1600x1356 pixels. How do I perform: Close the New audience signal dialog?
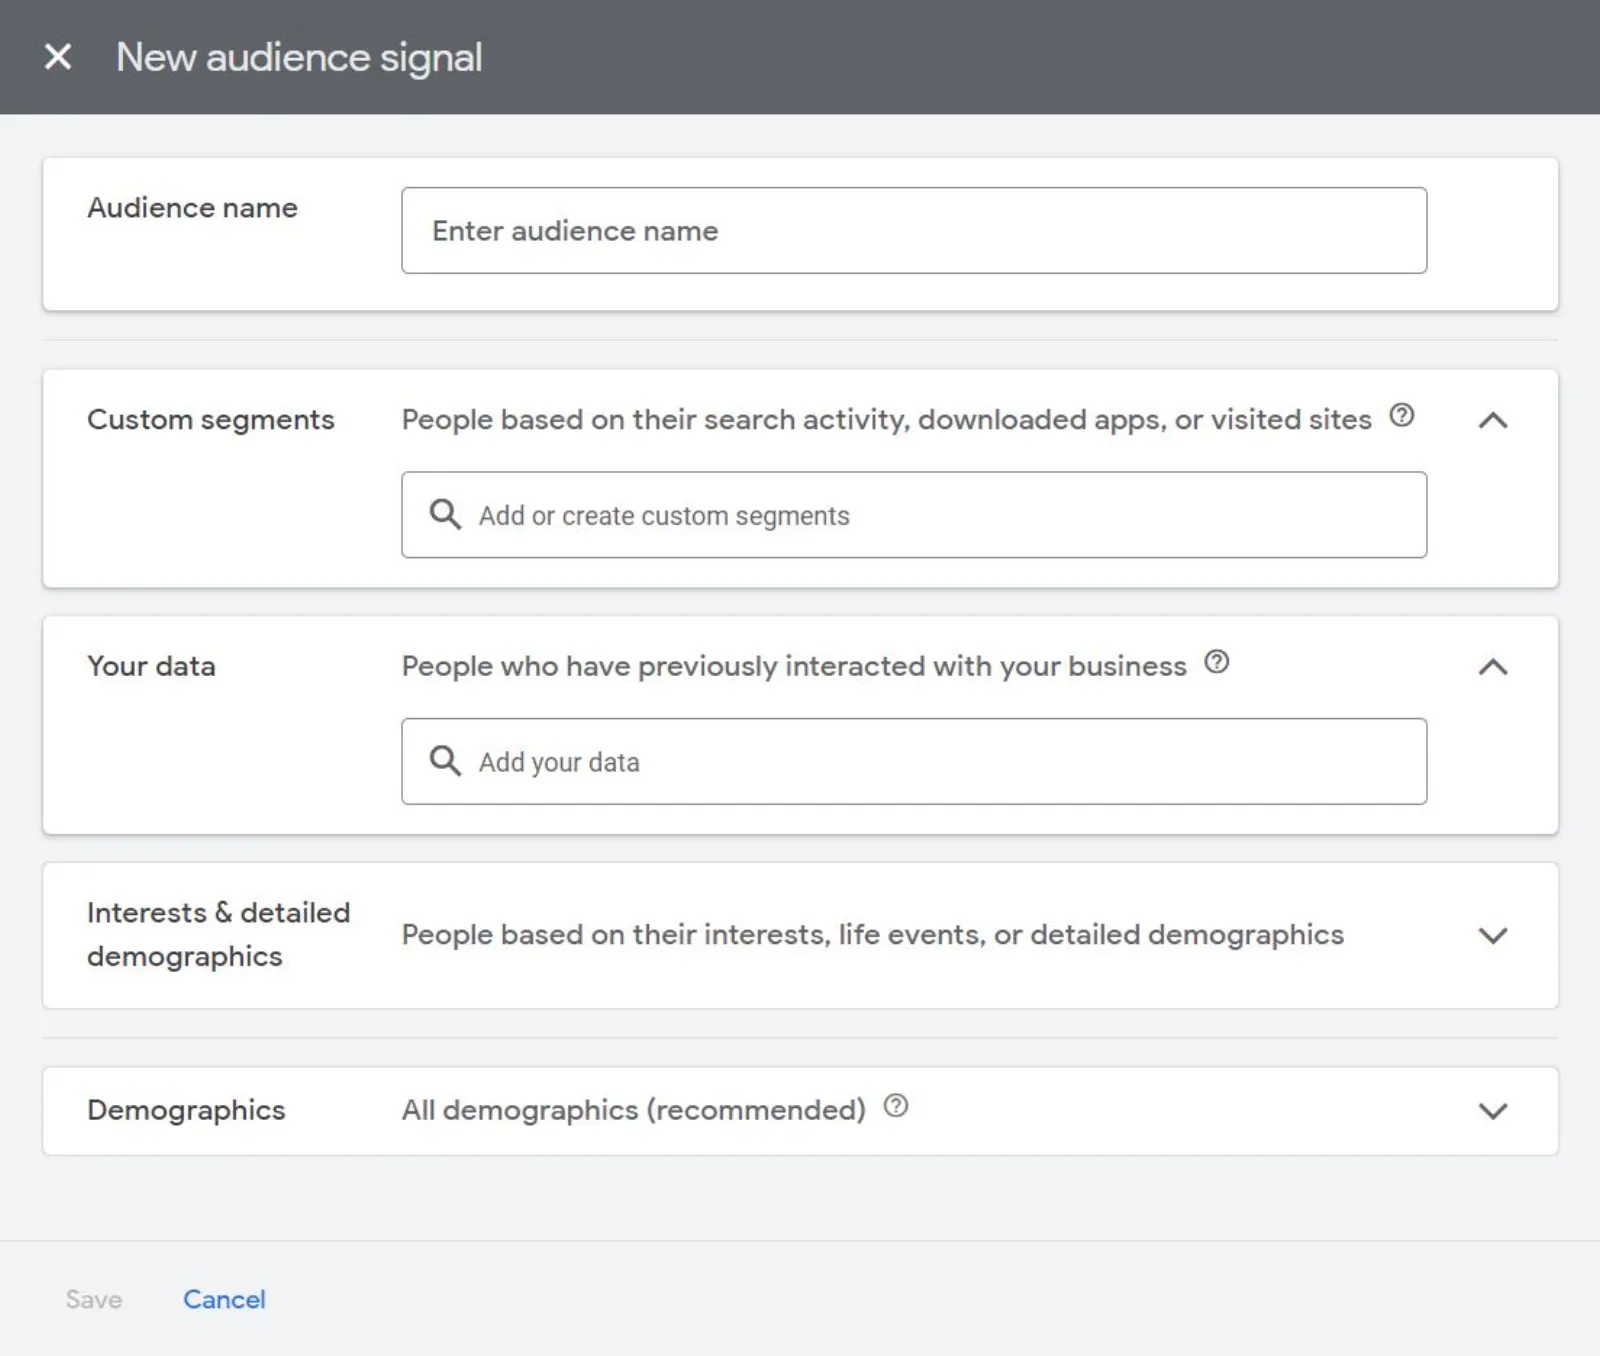point(58,57)
